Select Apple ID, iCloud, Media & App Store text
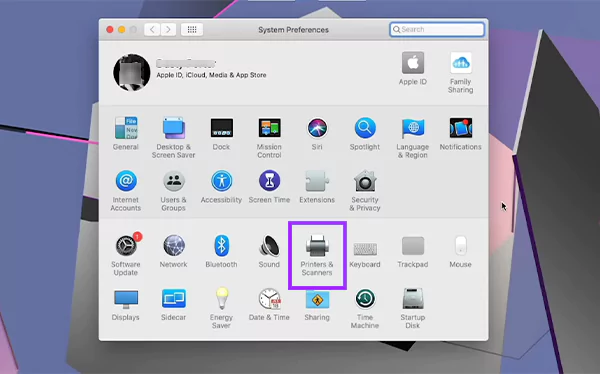 tap(211, 75)
